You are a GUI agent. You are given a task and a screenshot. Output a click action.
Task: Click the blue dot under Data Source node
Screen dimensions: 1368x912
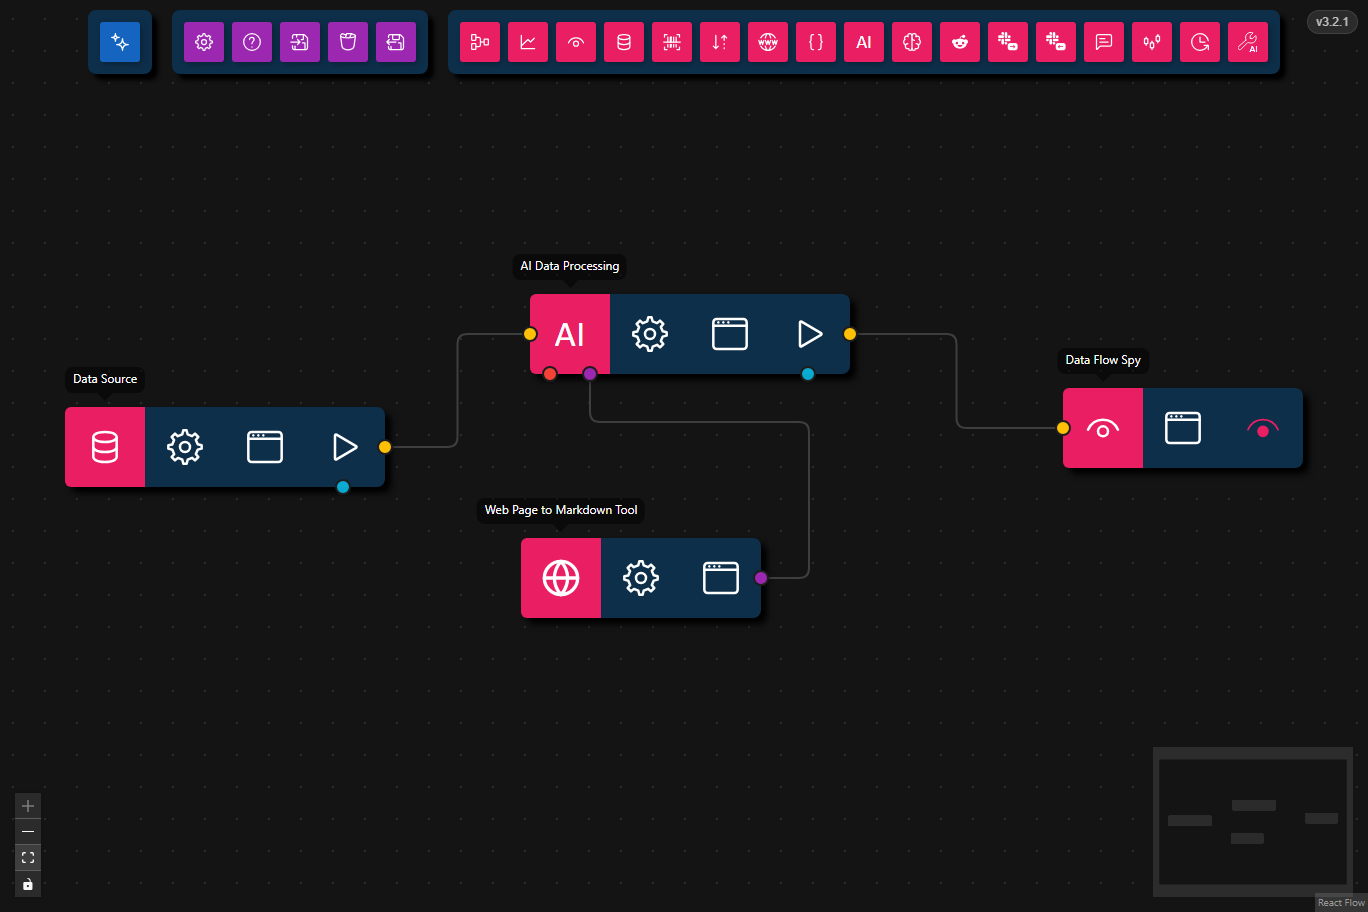coord(343,487)
